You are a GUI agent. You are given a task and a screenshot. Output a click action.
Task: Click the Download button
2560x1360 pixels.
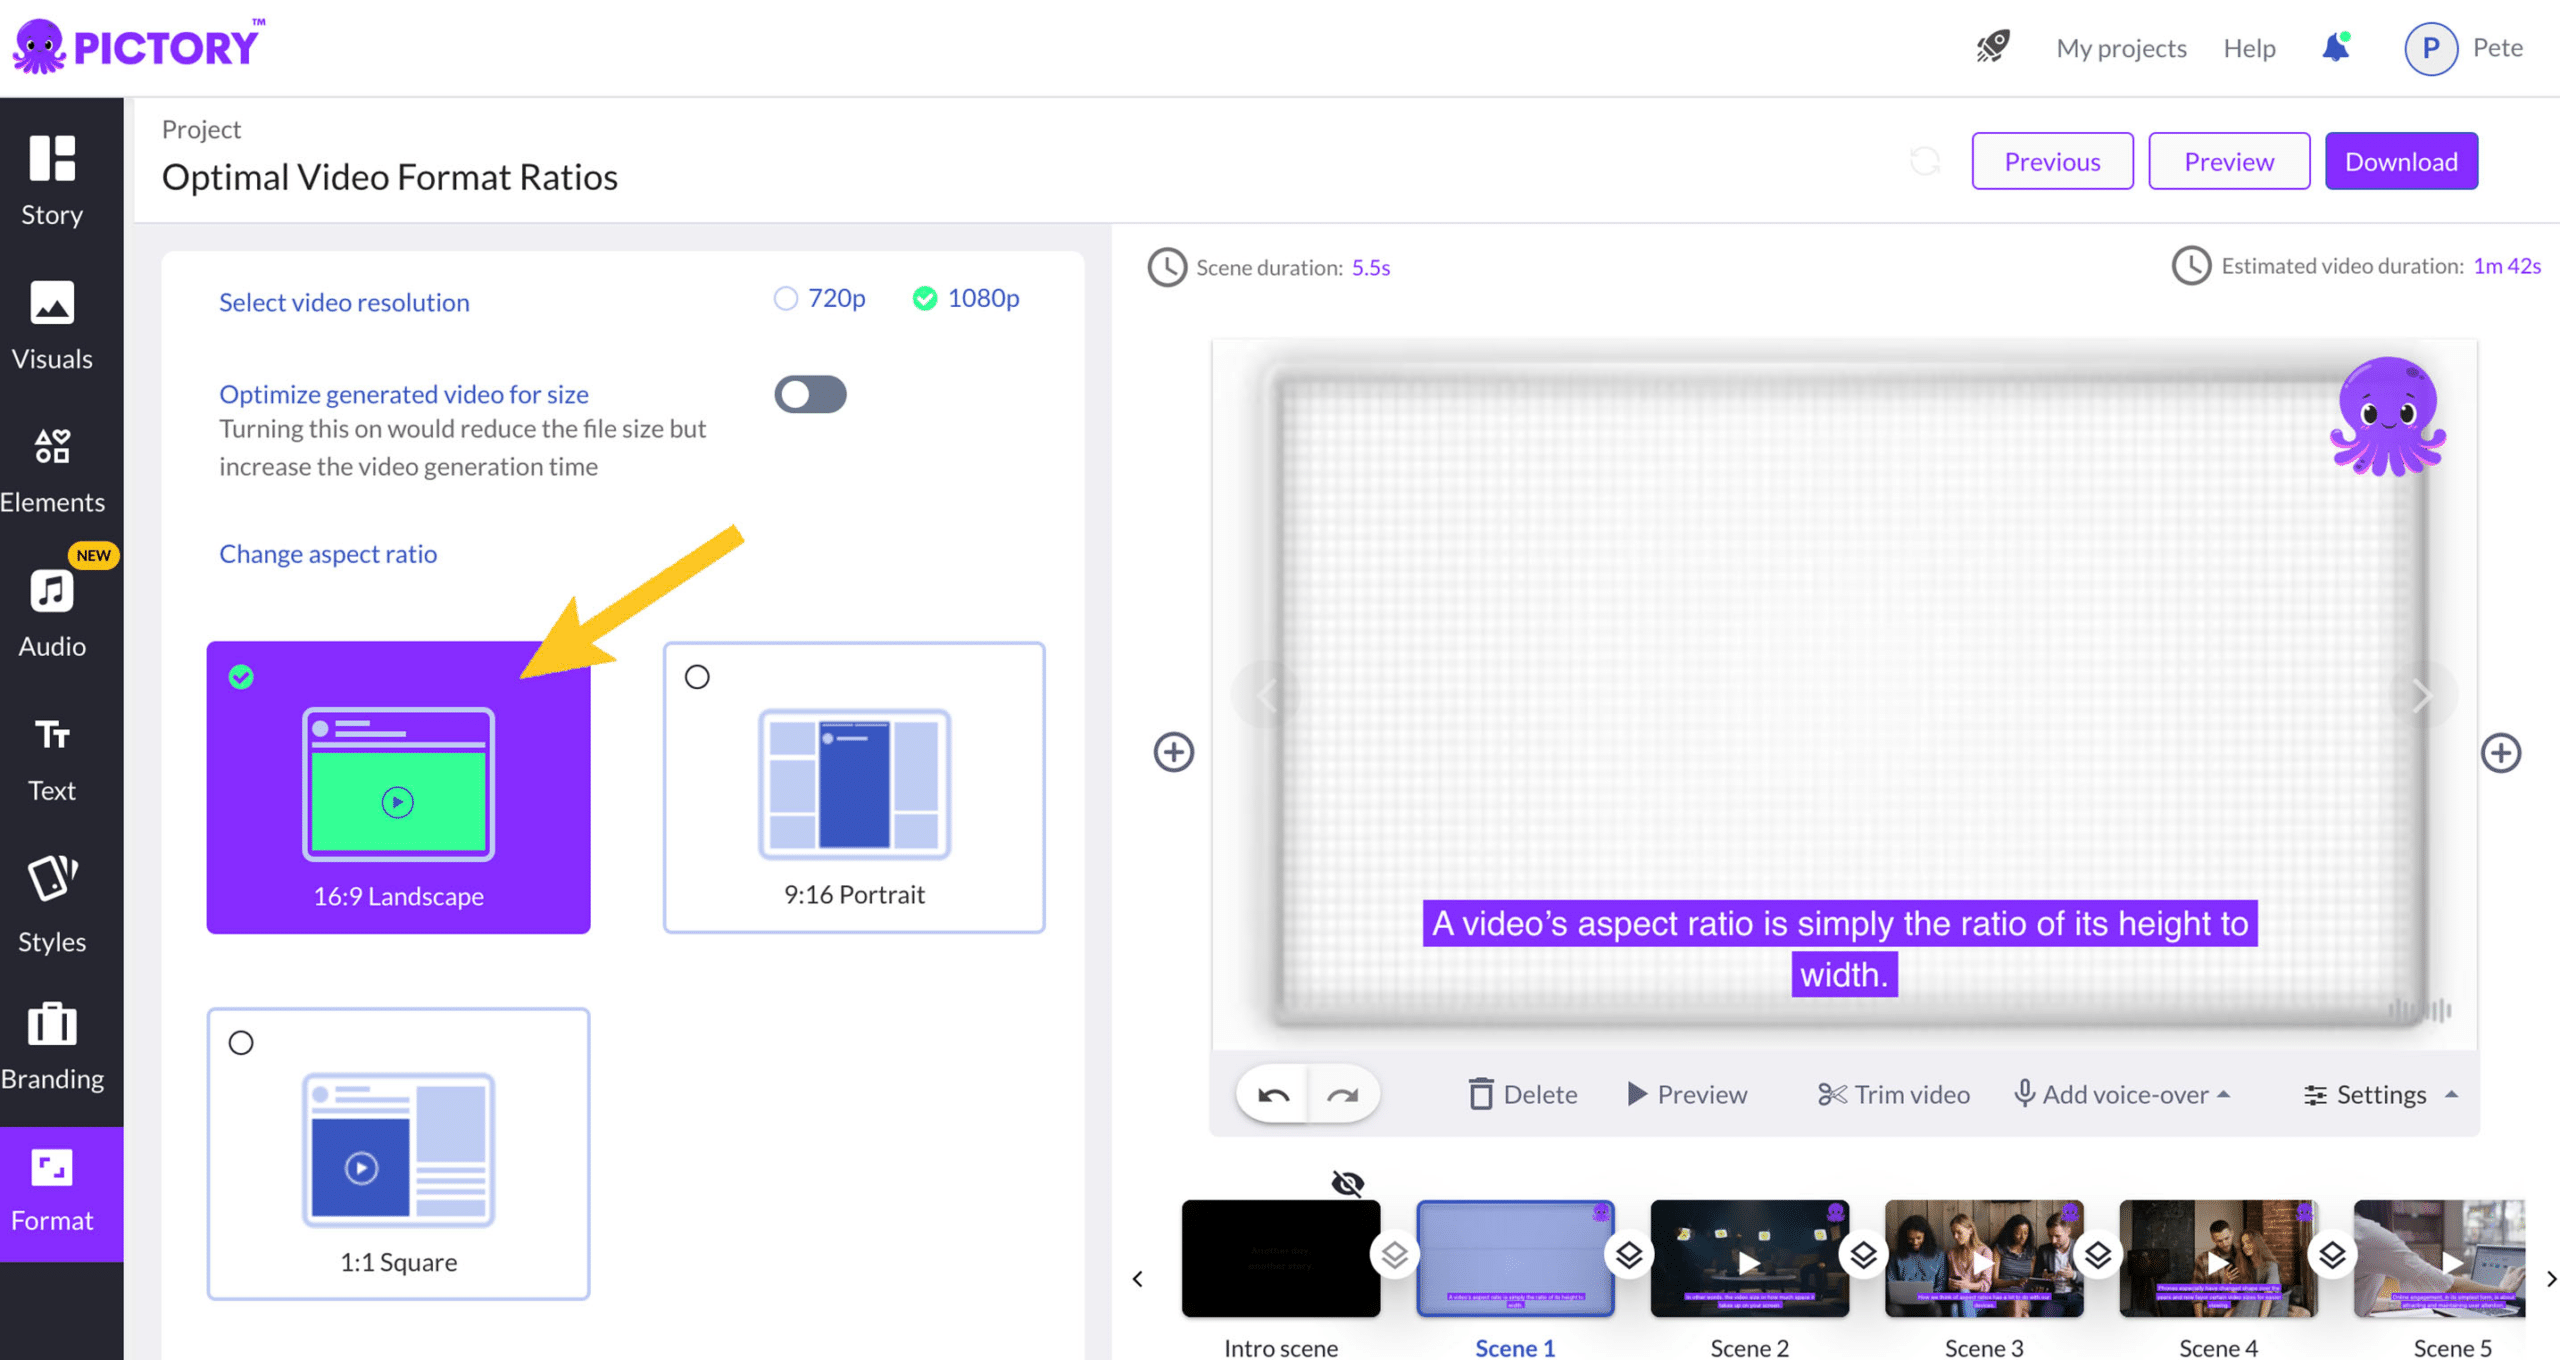(2401, 161)
